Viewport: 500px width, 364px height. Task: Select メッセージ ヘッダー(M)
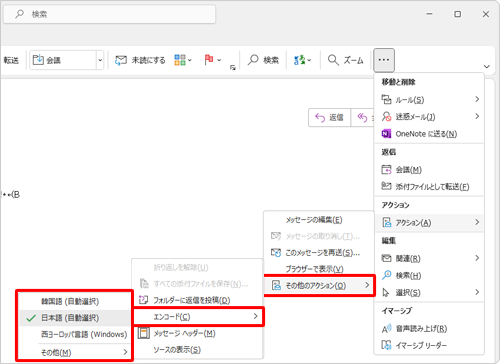point(197,333)
